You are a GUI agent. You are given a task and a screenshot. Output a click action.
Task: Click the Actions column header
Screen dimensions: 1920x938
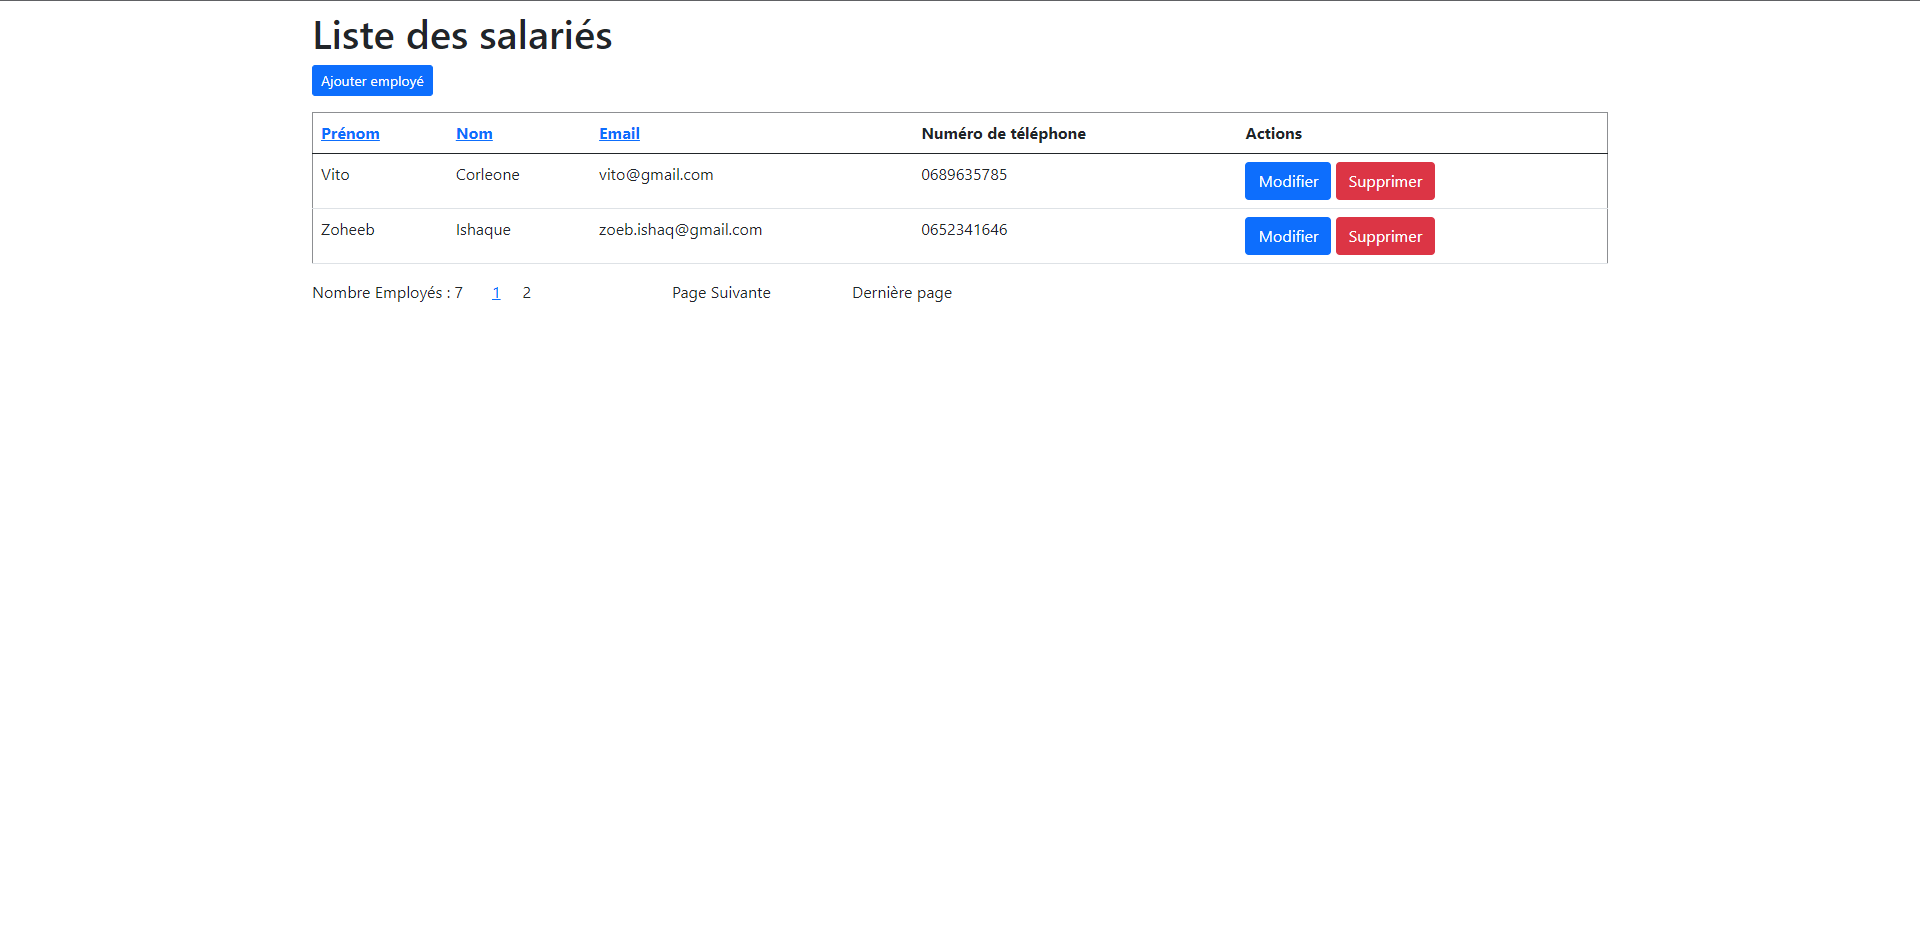point(1273,134)
